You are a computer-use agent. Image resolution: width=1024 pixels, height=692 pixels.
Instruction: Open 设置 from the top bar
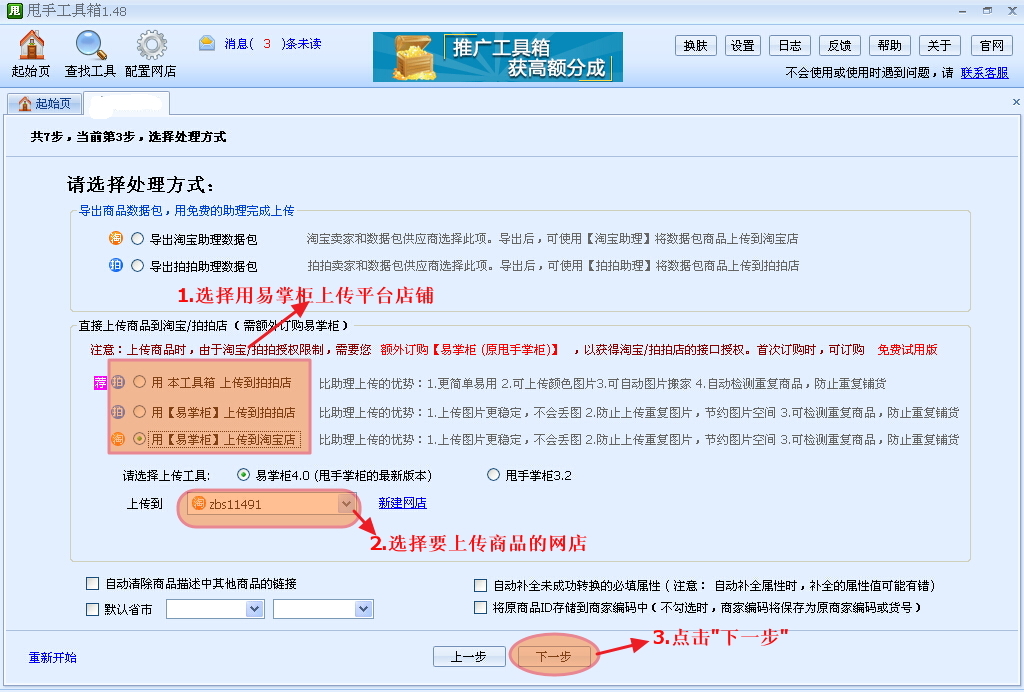743,46
